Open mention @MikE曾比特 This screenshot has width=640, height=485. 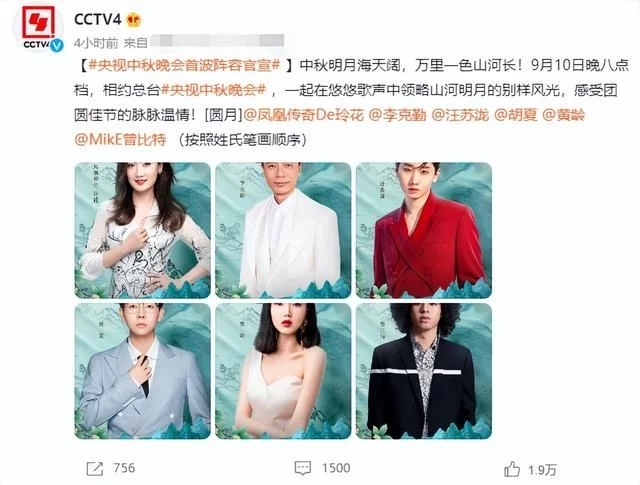click(x=120, y=140)
